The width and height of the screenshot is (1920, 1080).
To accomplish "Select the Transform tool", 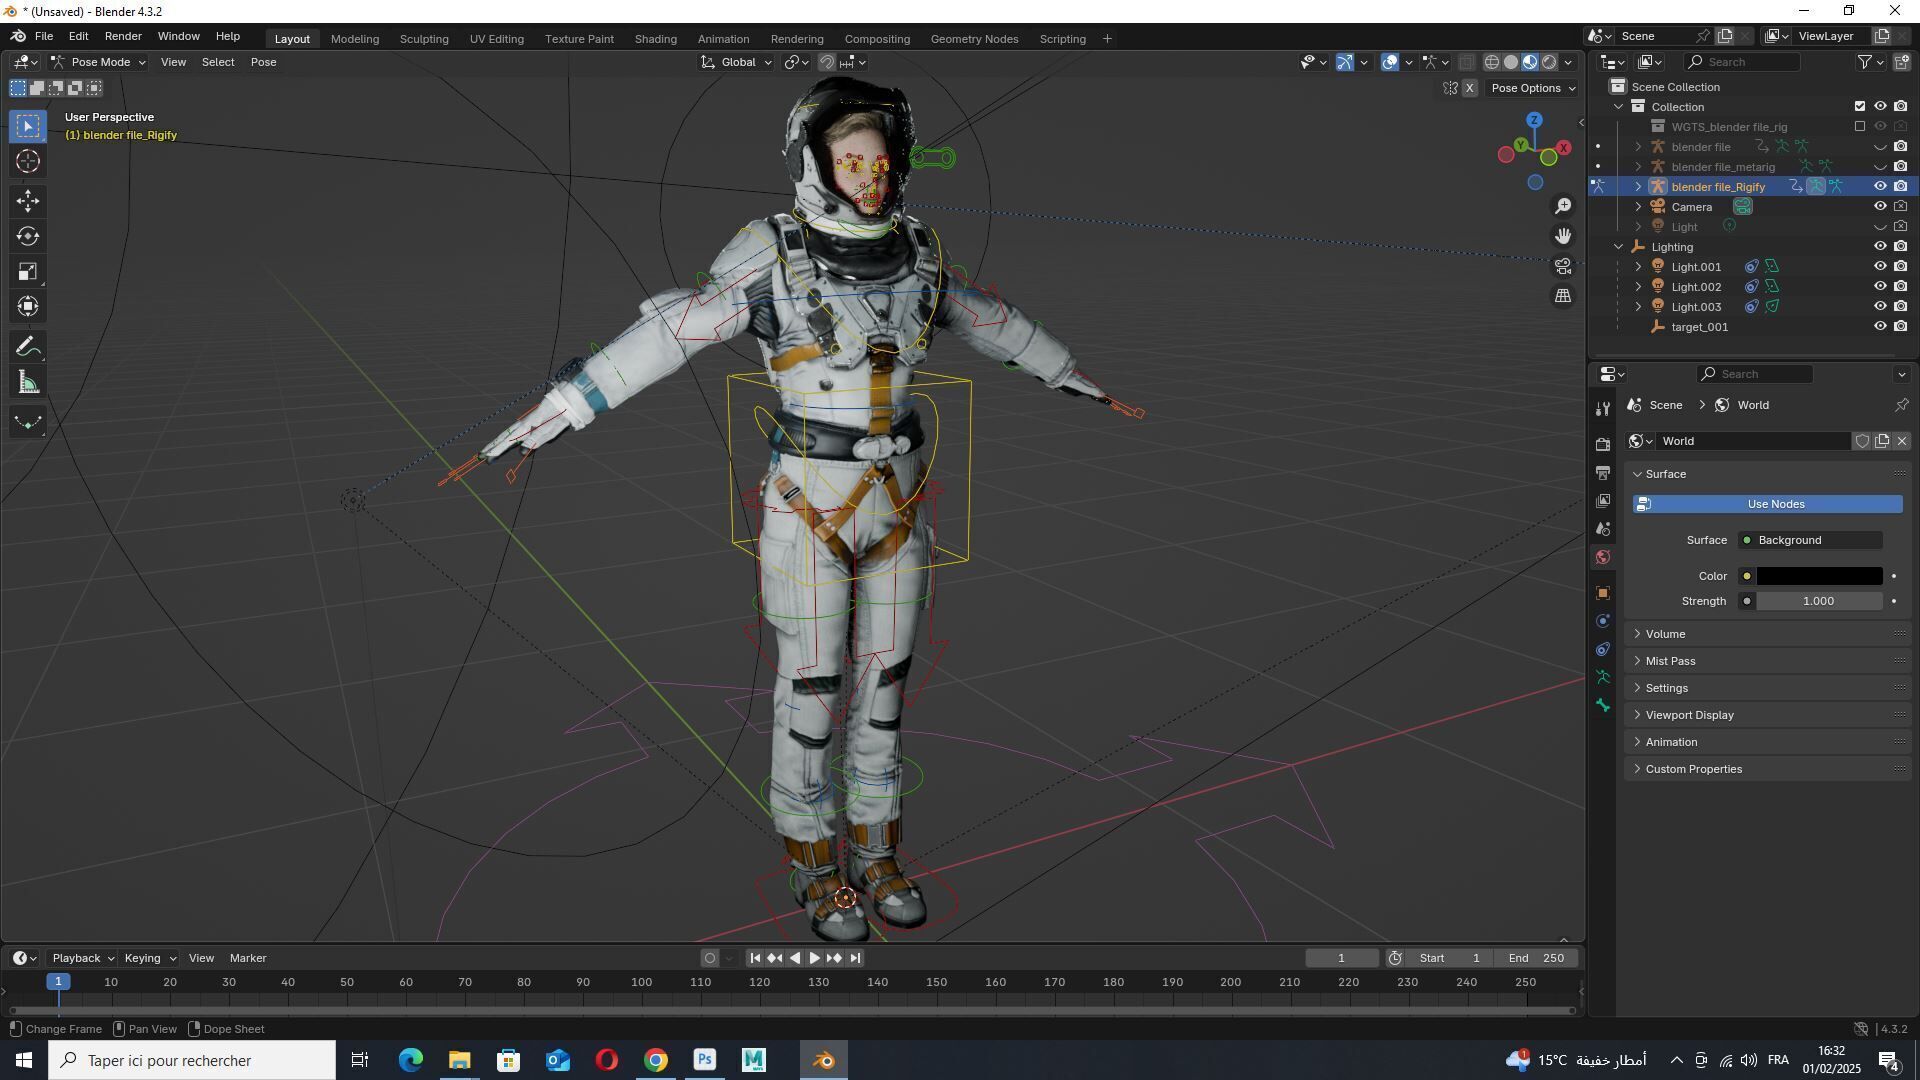I will (x=28, y=306).
